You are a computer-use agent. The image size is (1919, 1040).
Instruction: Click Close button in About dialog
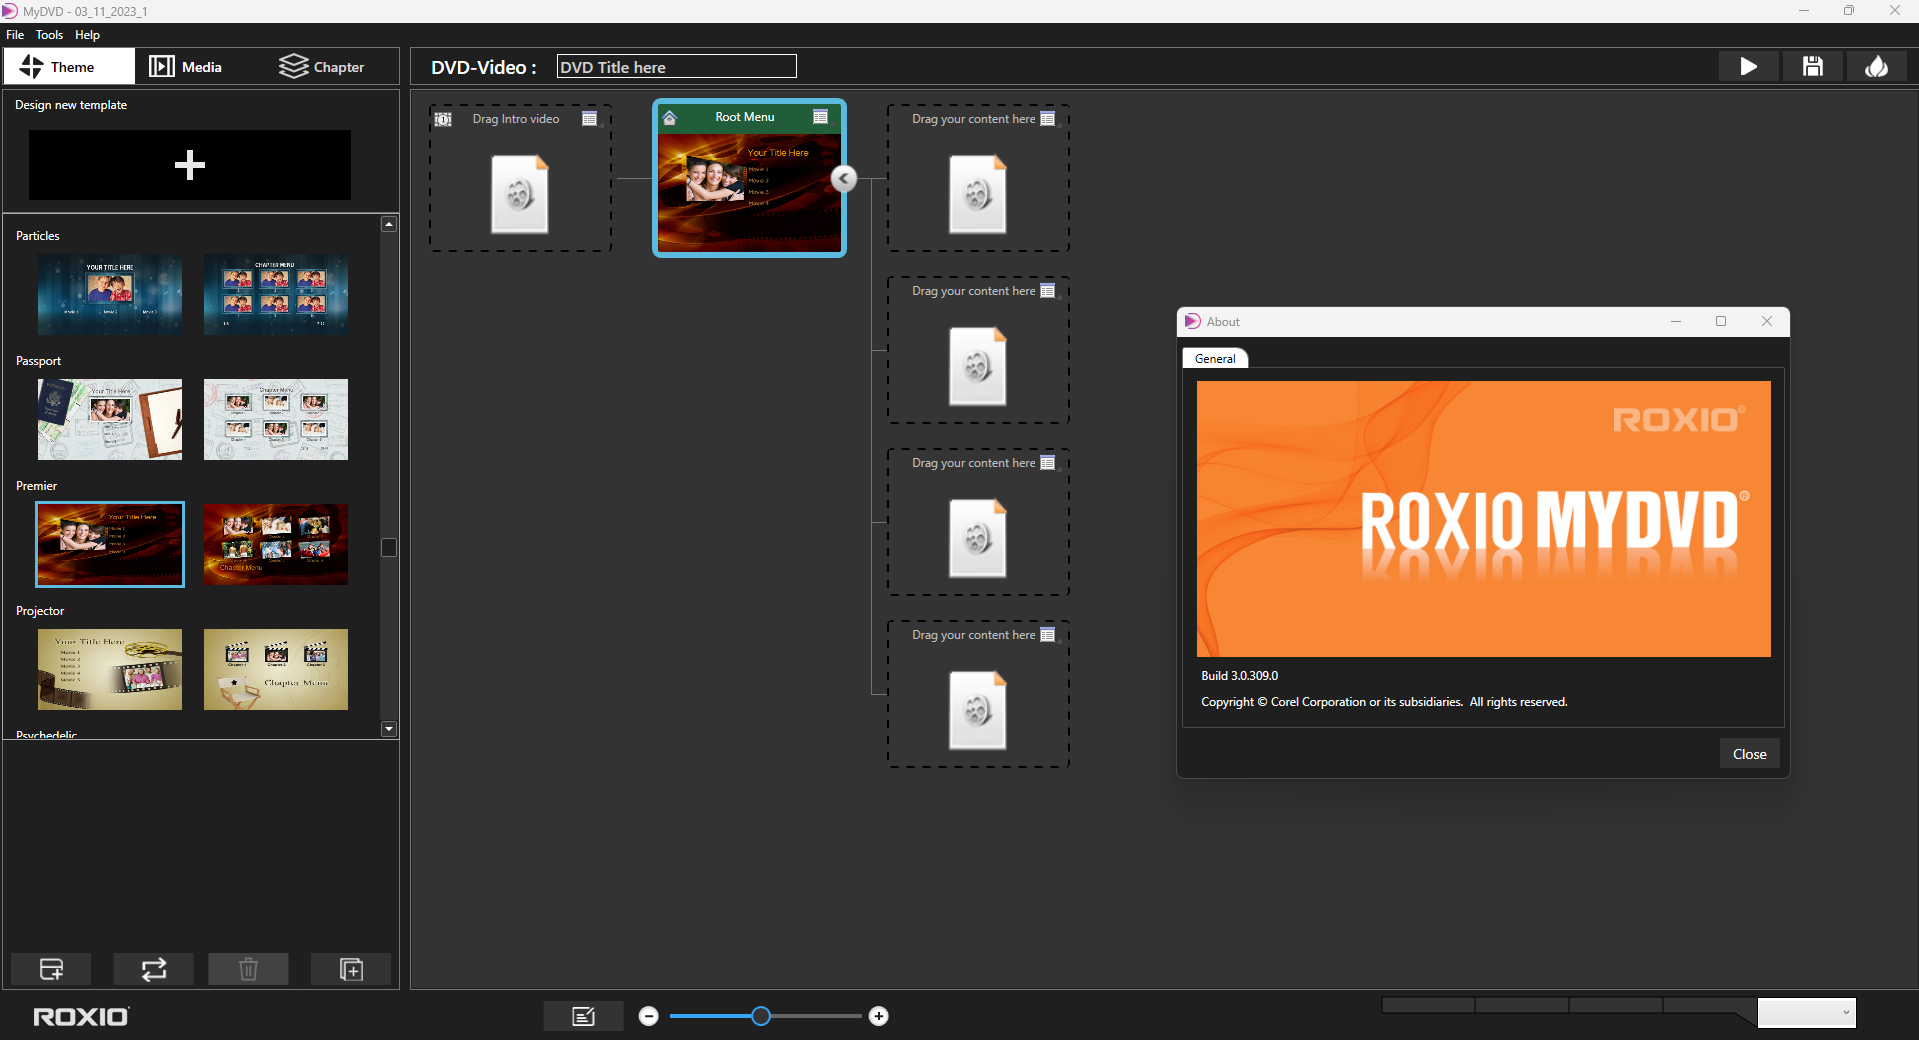[1749, 754]
